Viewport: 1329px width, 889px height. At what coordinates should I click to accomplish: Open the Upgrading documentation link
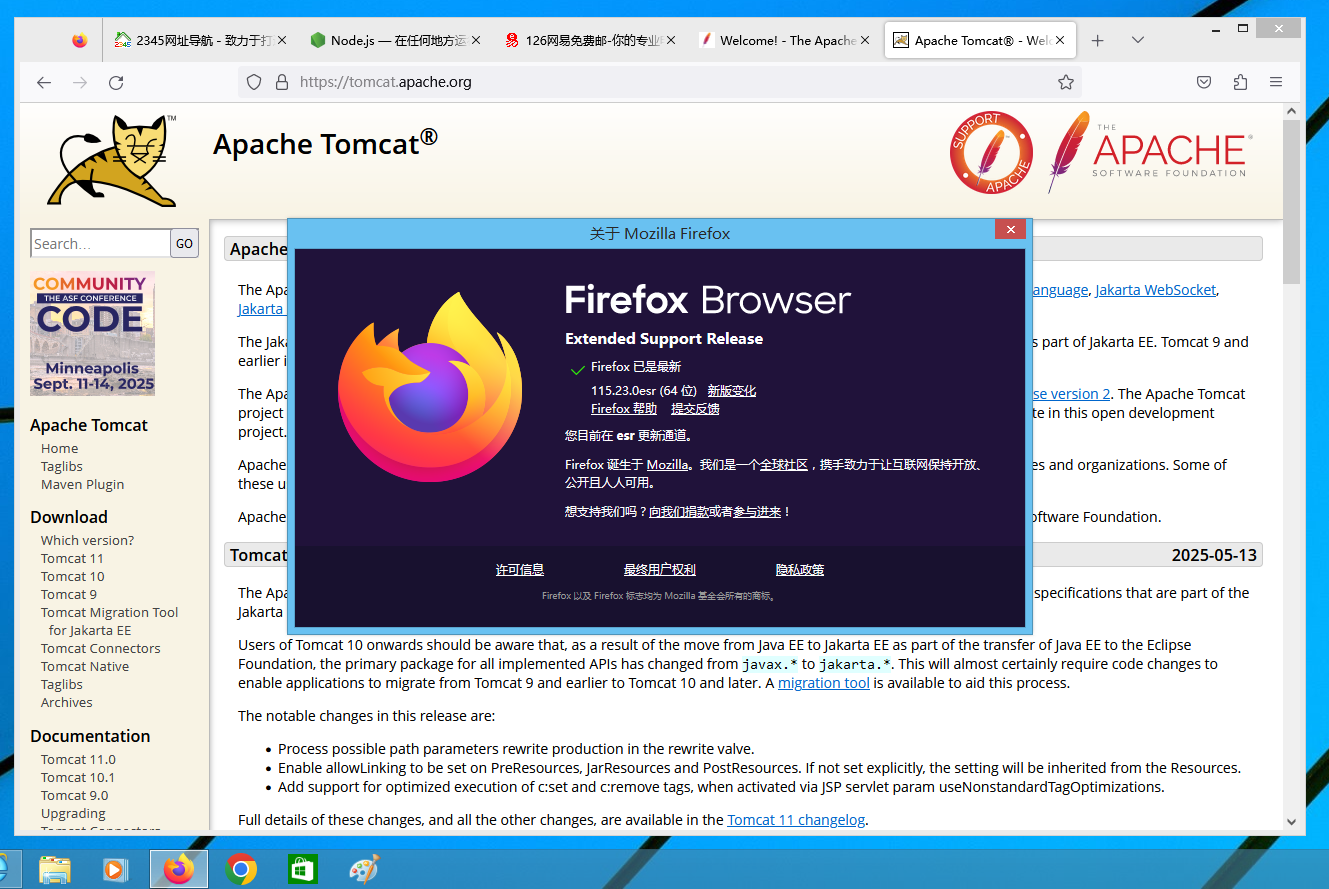[73, 813]
